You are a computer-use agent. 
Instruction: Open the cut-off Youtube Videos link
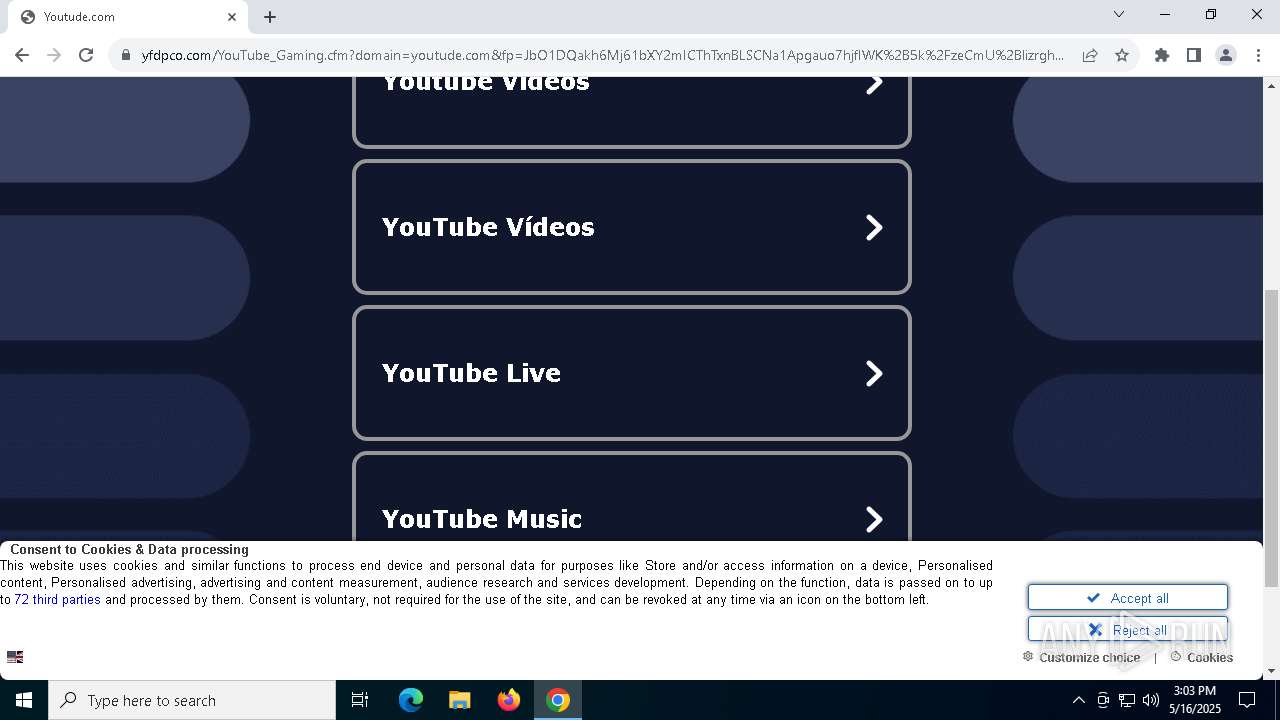point(632,111)
